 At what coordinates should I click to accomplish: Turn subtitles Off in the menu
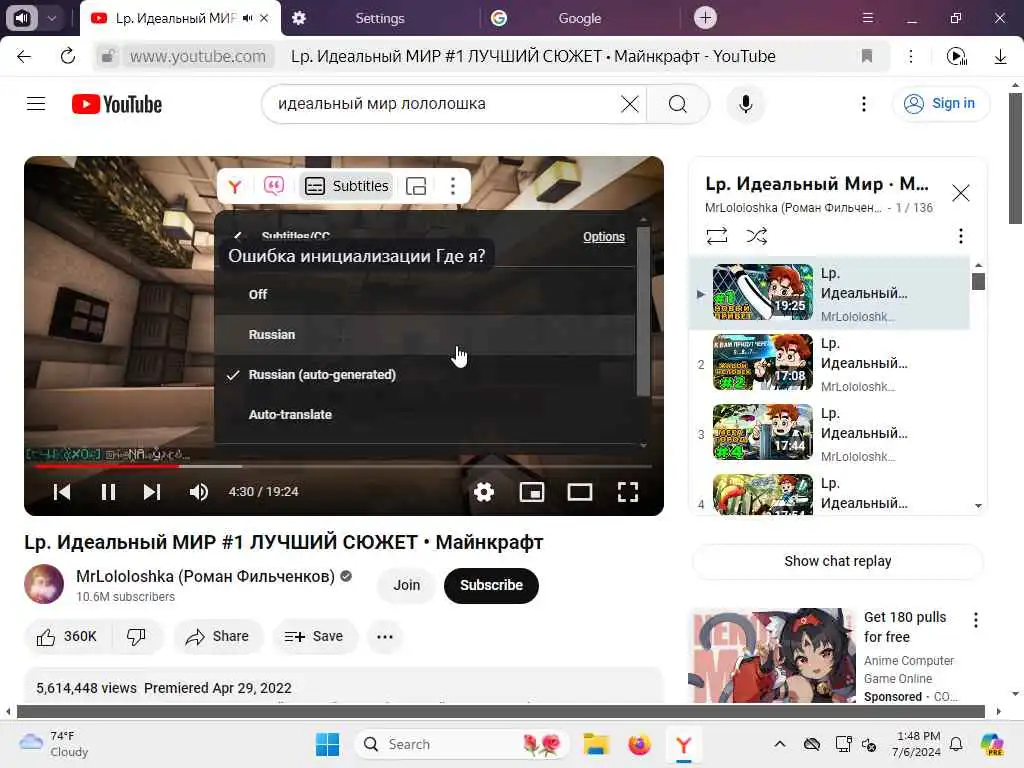[424, 295]
